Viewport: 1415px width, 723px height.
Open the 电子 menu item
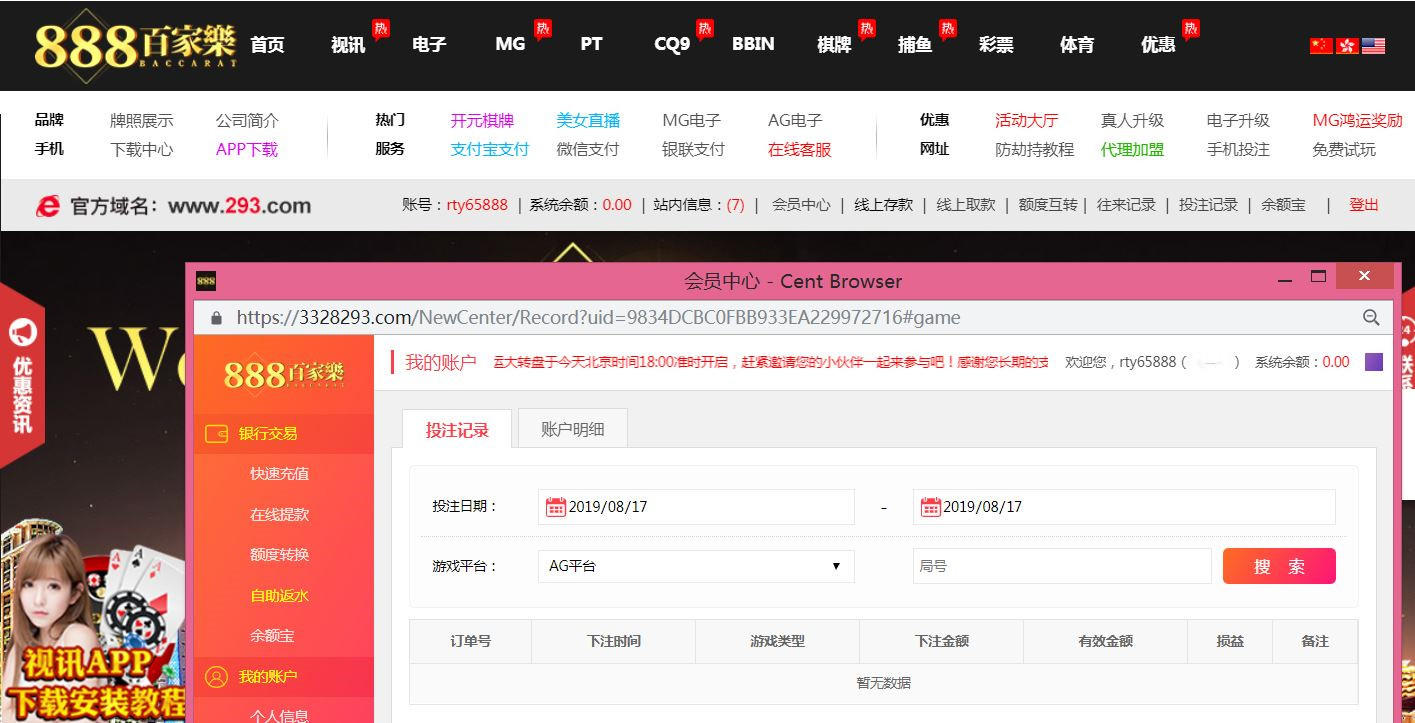click(429, 45)
